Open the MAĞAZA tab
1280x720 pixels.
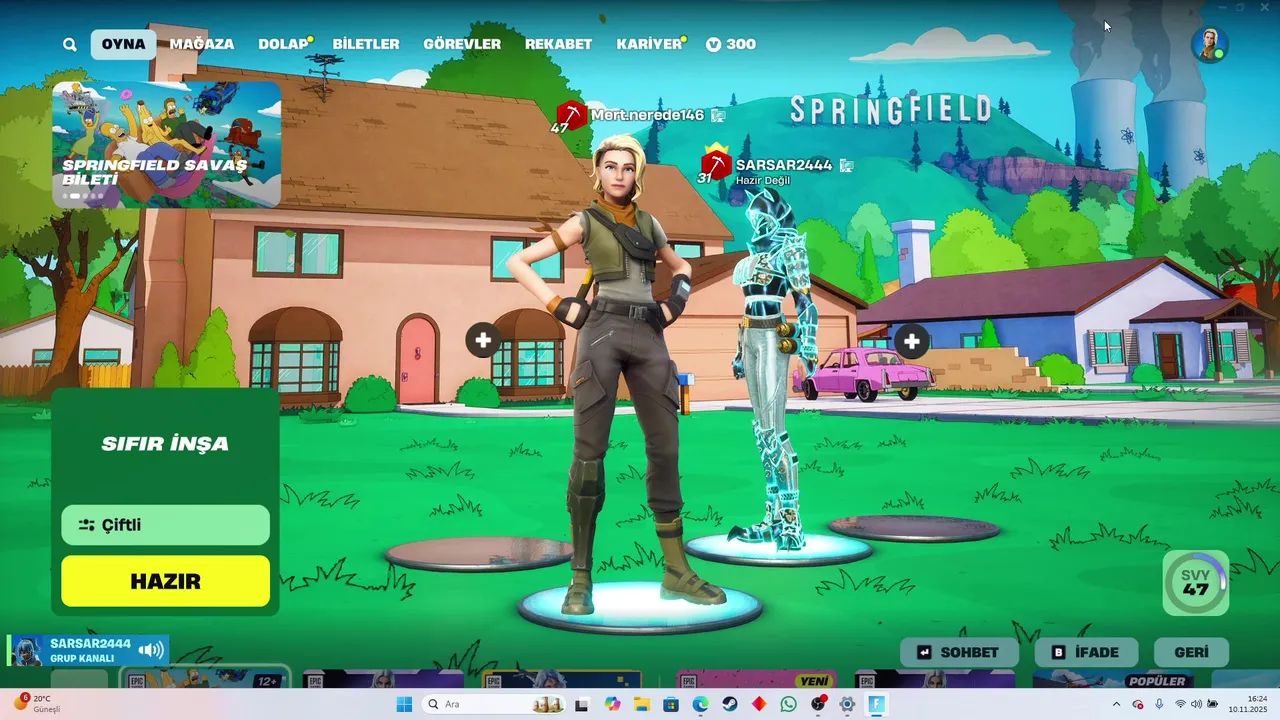201,44
